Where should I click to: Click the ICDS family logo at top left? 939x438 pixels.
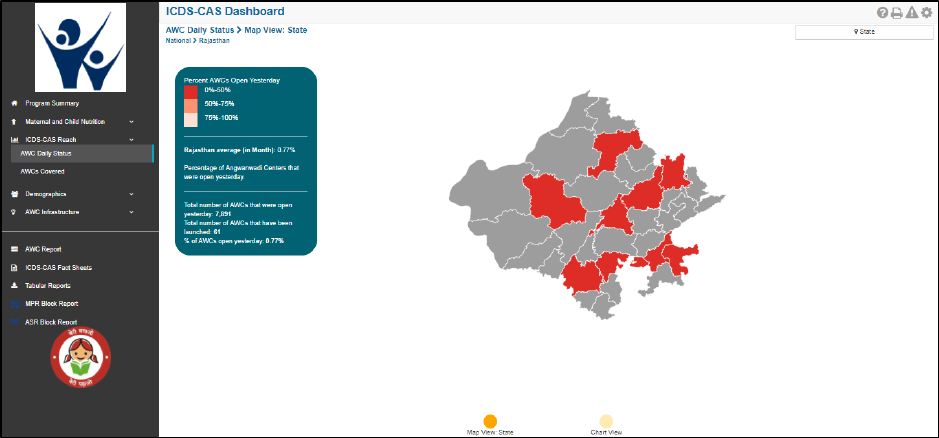tap(80, 47)
